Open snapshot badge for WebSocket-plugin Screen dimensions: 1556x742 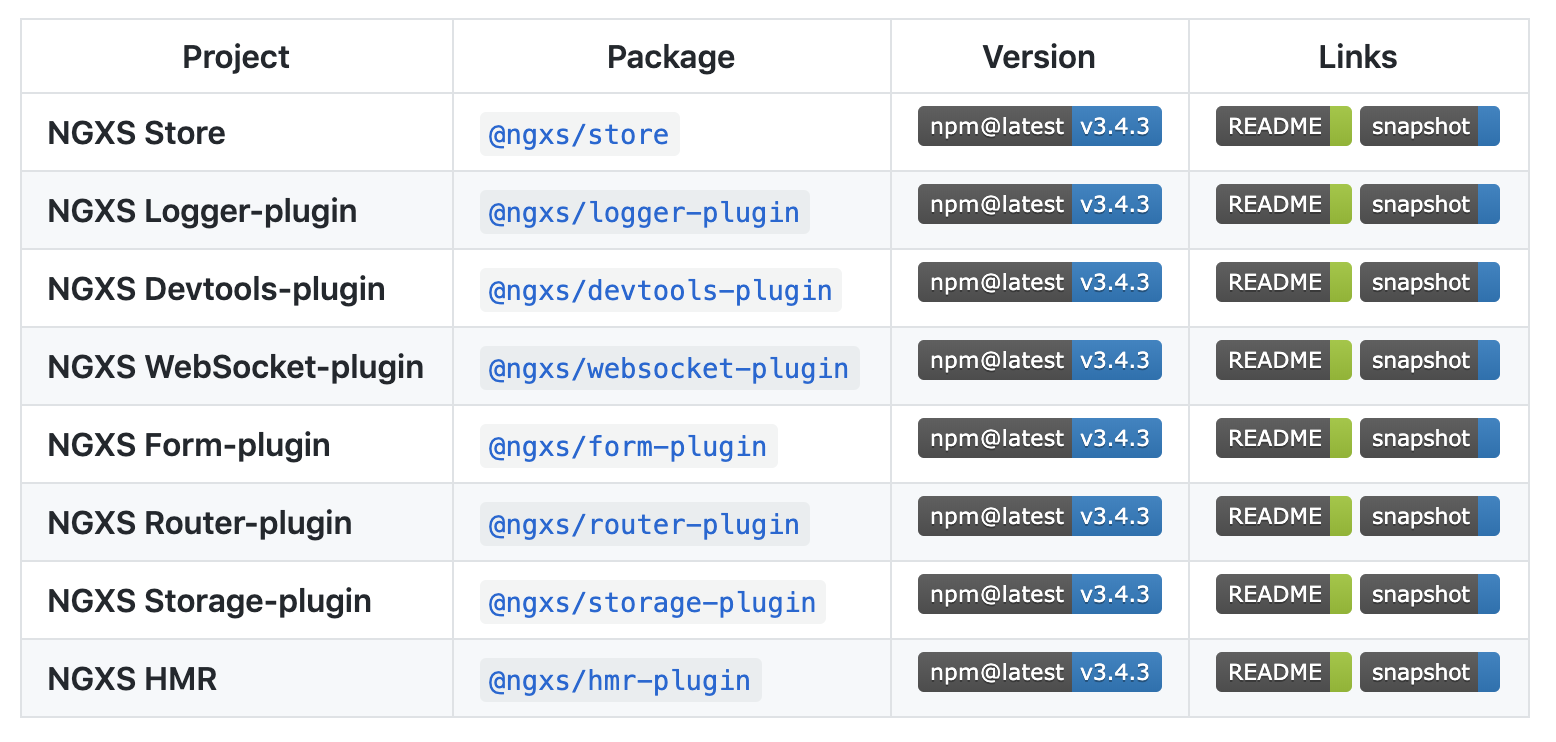1429,361
